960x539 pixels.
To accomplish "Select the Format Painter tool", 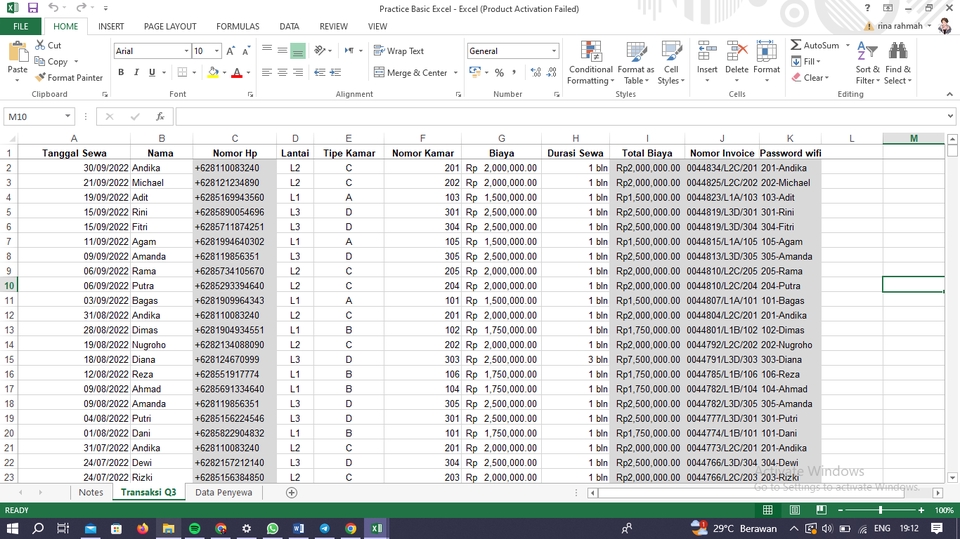I will point(69,78).
